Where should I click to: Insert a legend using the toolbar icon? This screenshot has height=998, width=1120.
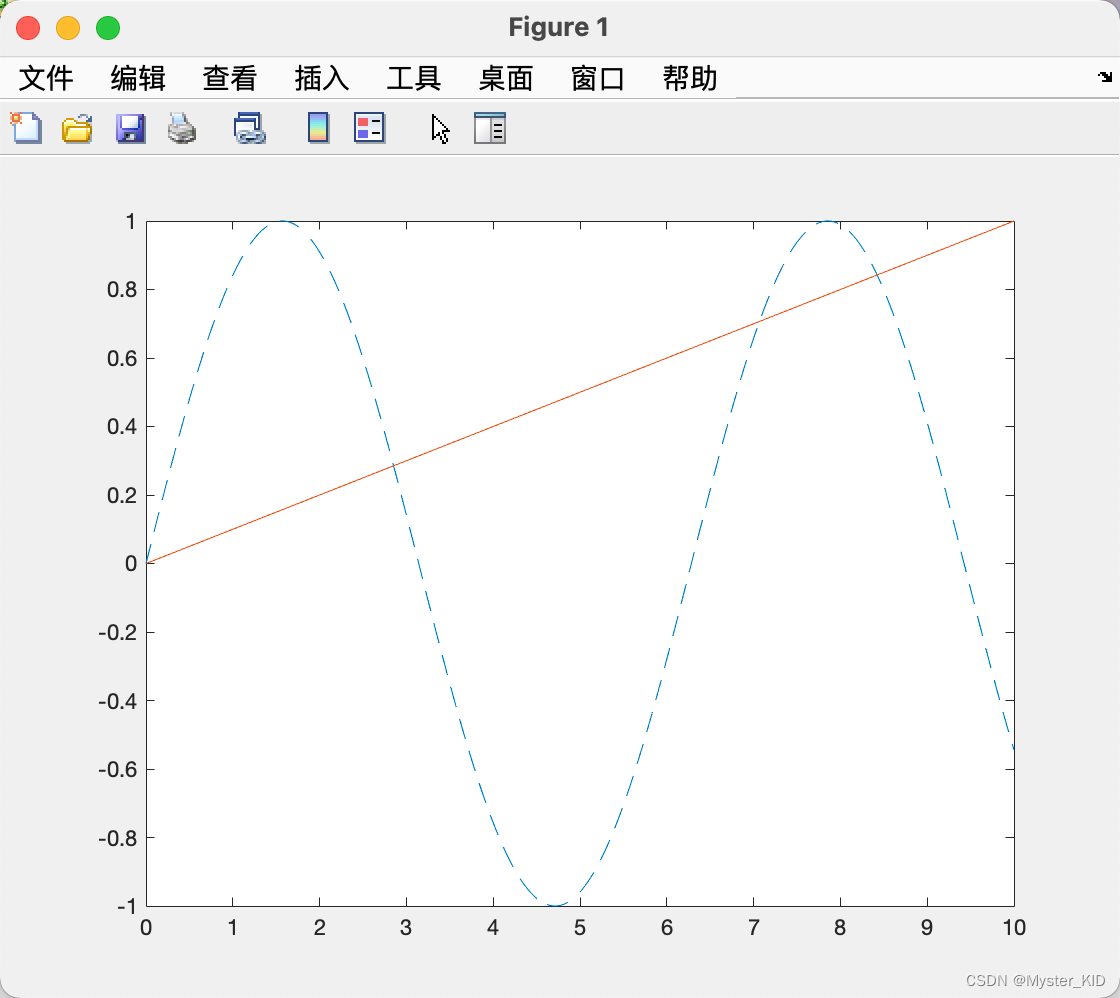coord(369,128)
